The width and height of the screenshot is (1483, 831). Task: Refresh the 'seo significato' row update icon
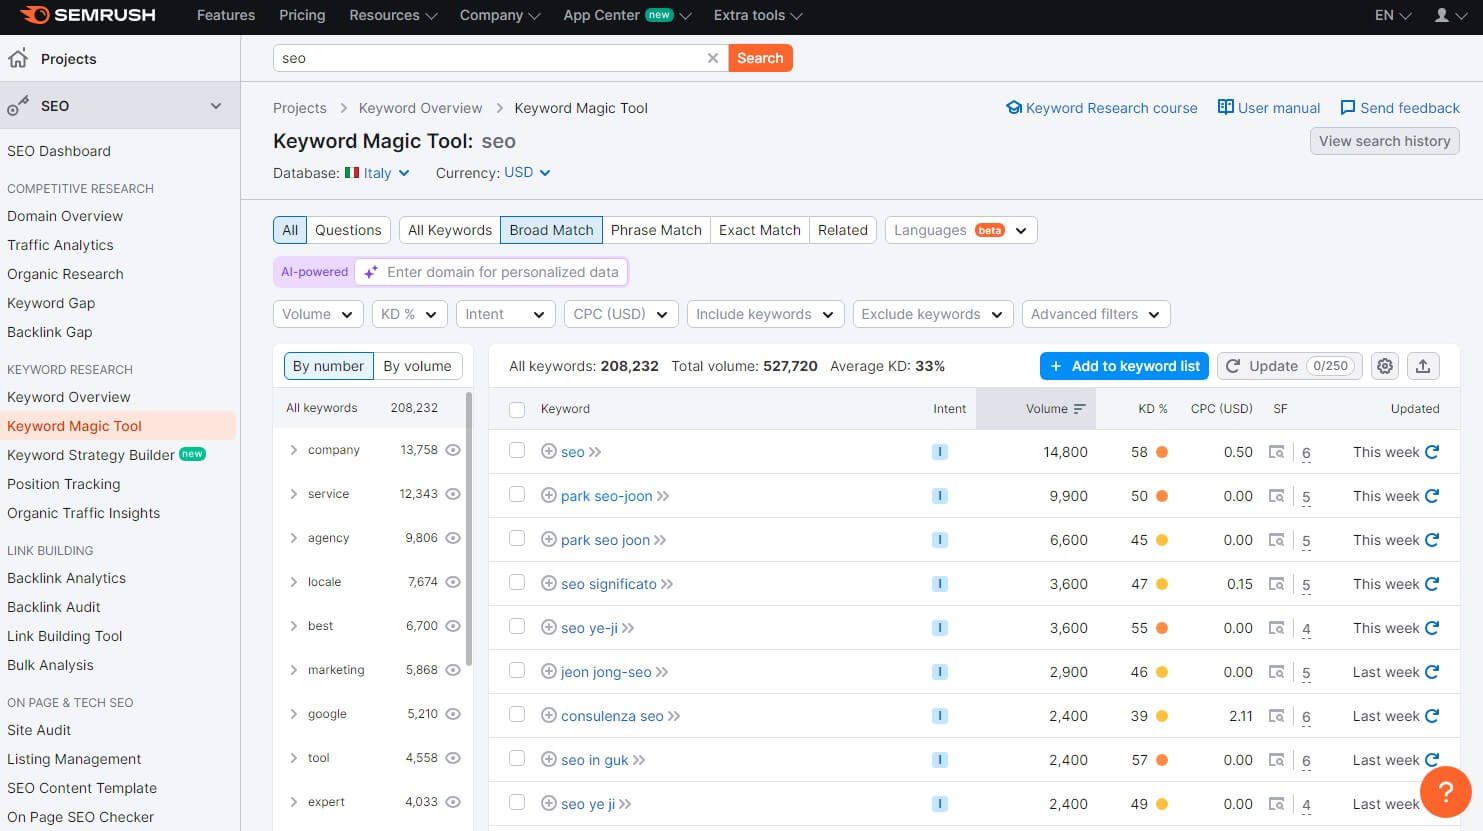click(x=1432, y=584)
